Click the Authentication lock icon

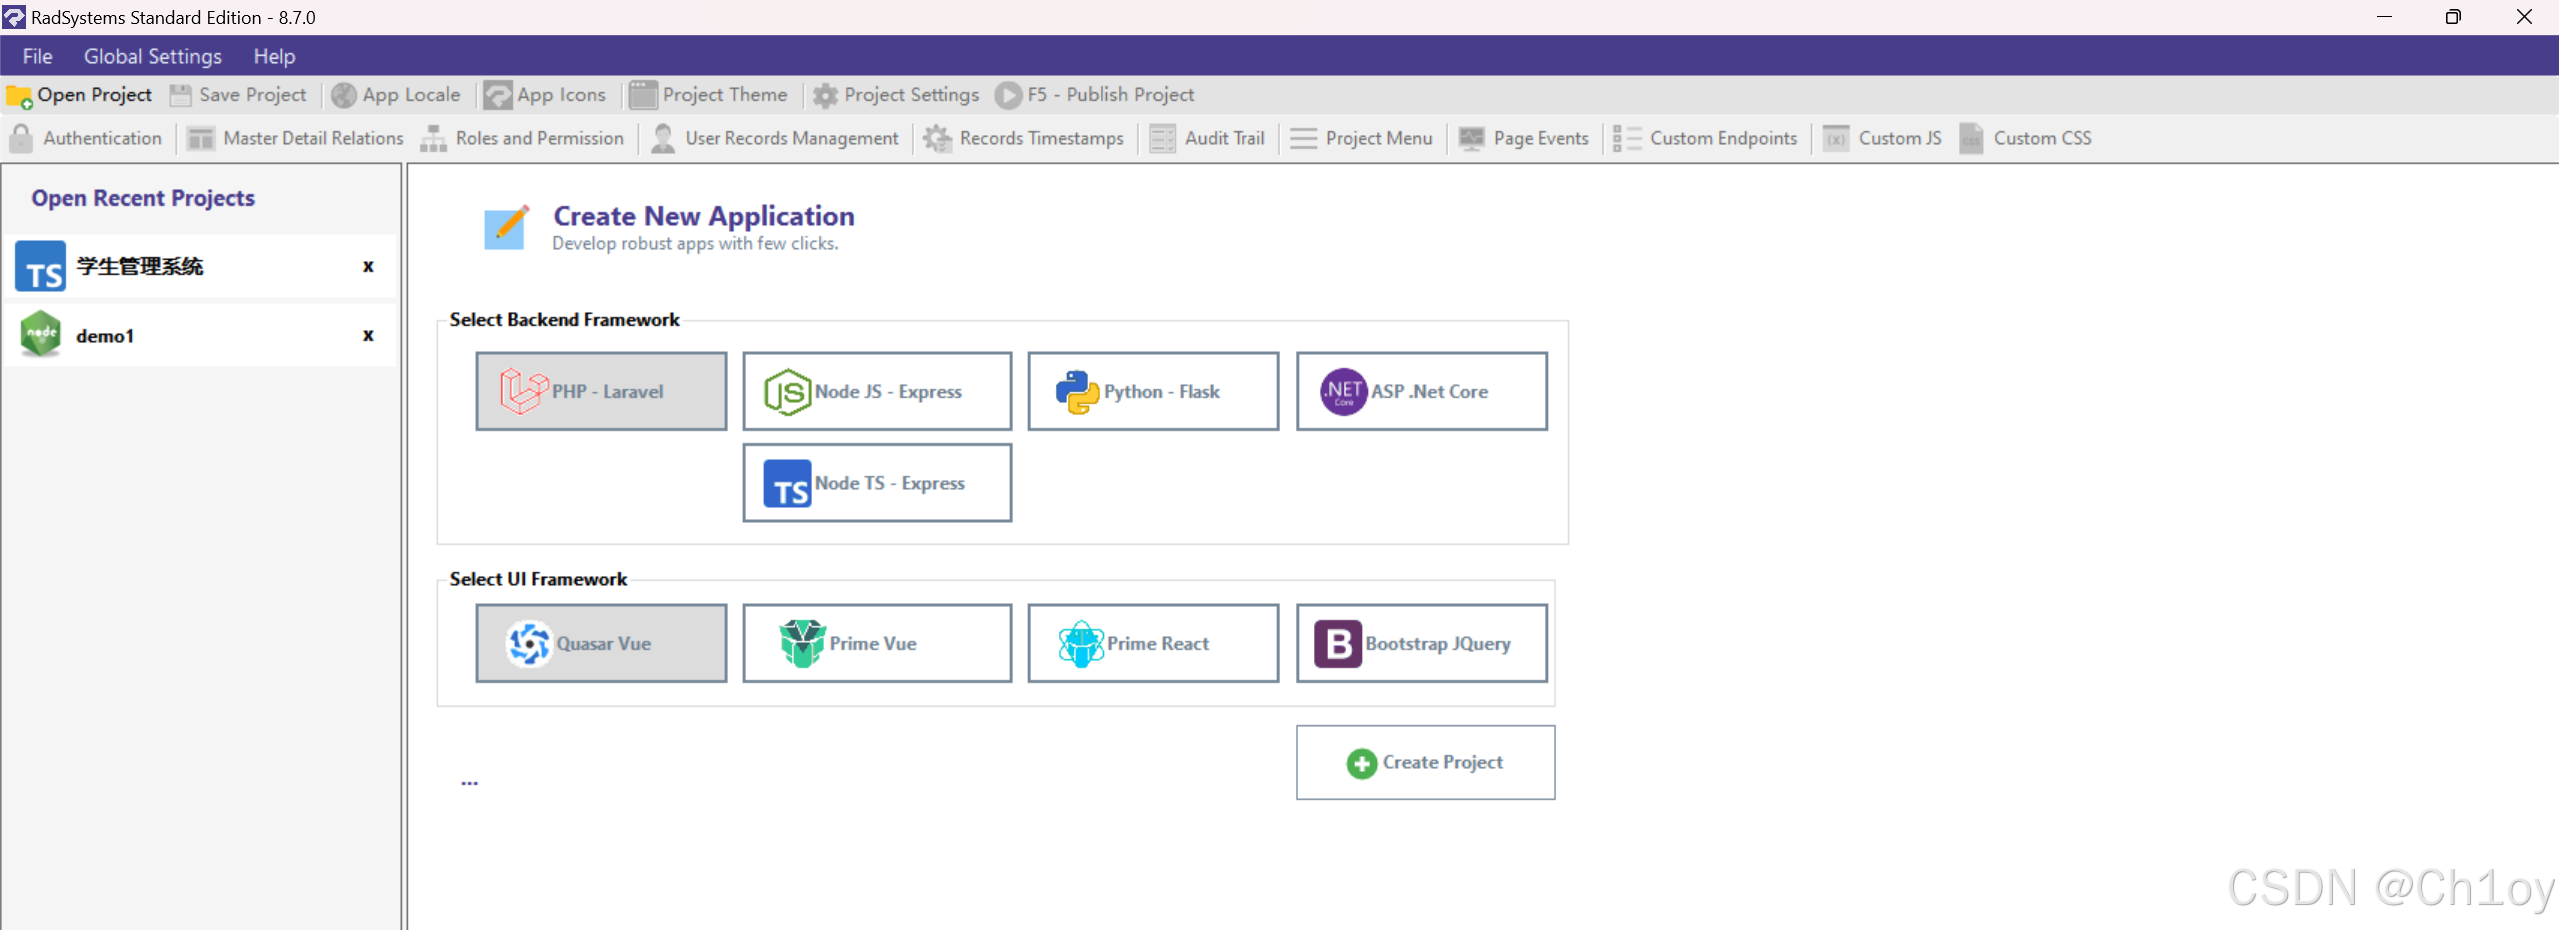coord(21,138)
